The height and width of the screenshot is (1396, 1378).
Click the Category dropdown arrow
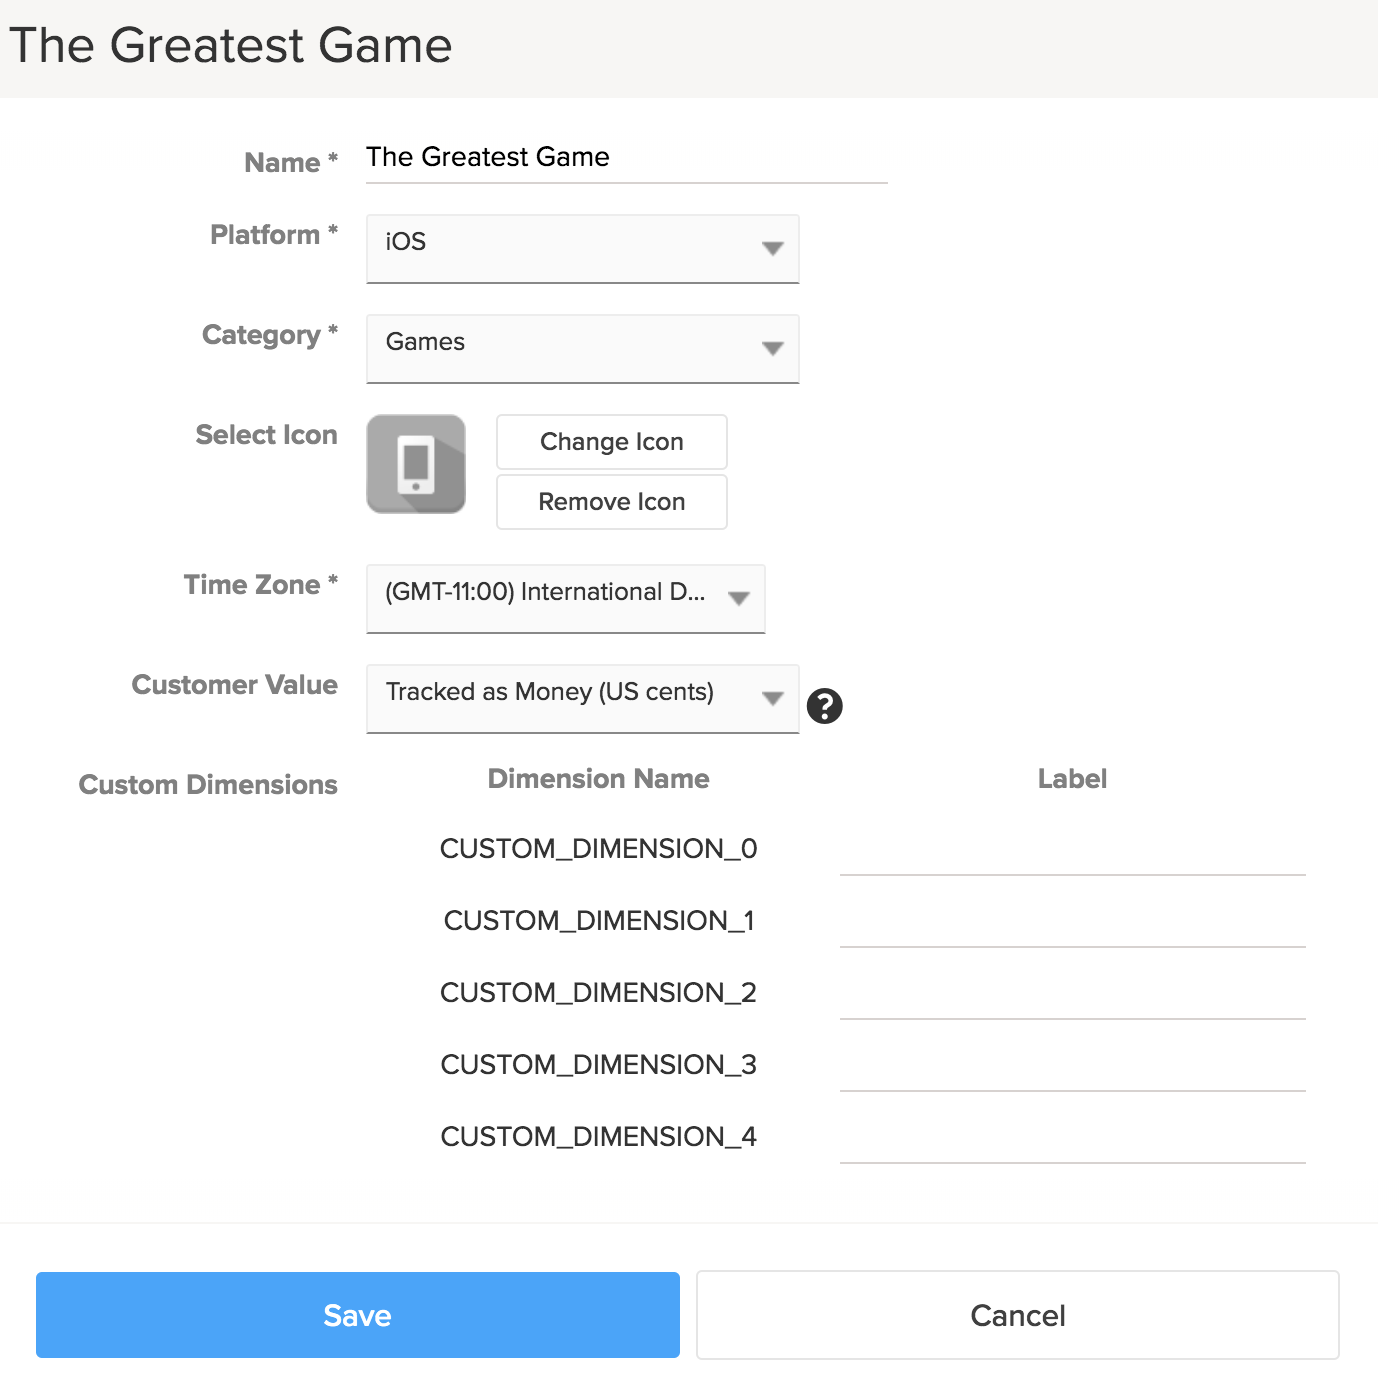tap(772, 348)
